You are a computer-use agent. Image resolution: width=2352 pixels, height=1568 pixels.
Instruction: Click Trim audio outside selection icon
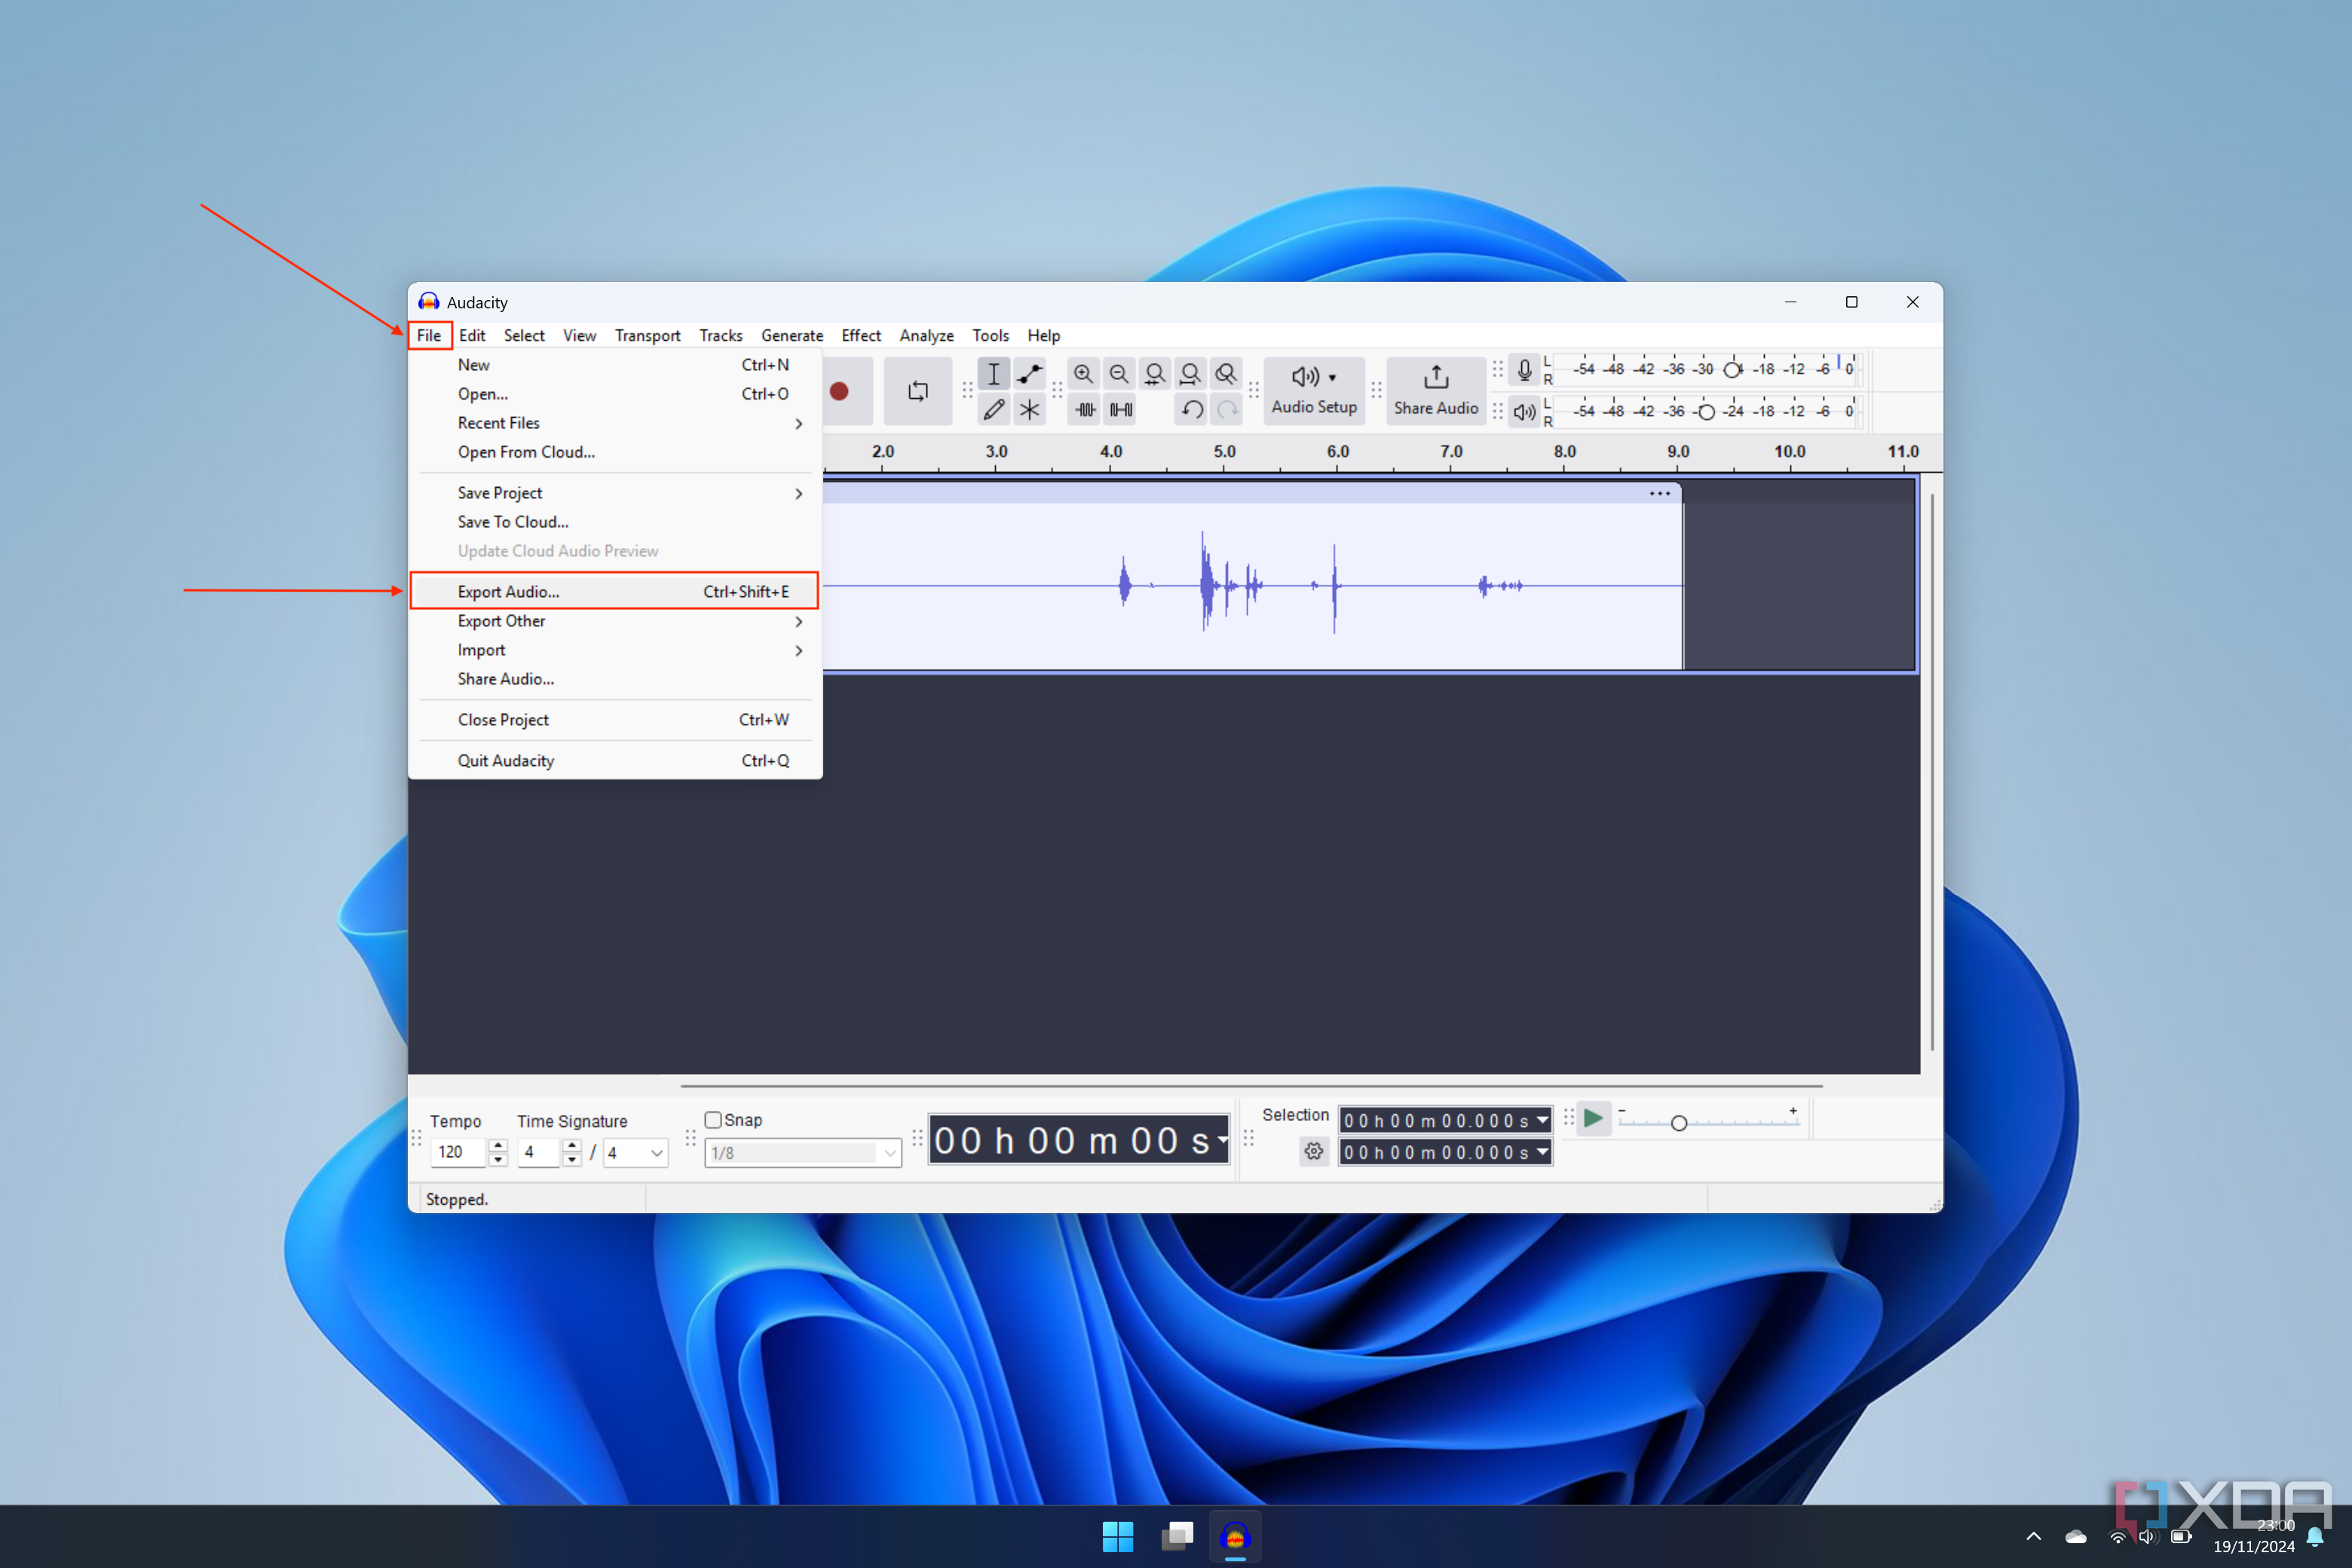click(1085, 409)
